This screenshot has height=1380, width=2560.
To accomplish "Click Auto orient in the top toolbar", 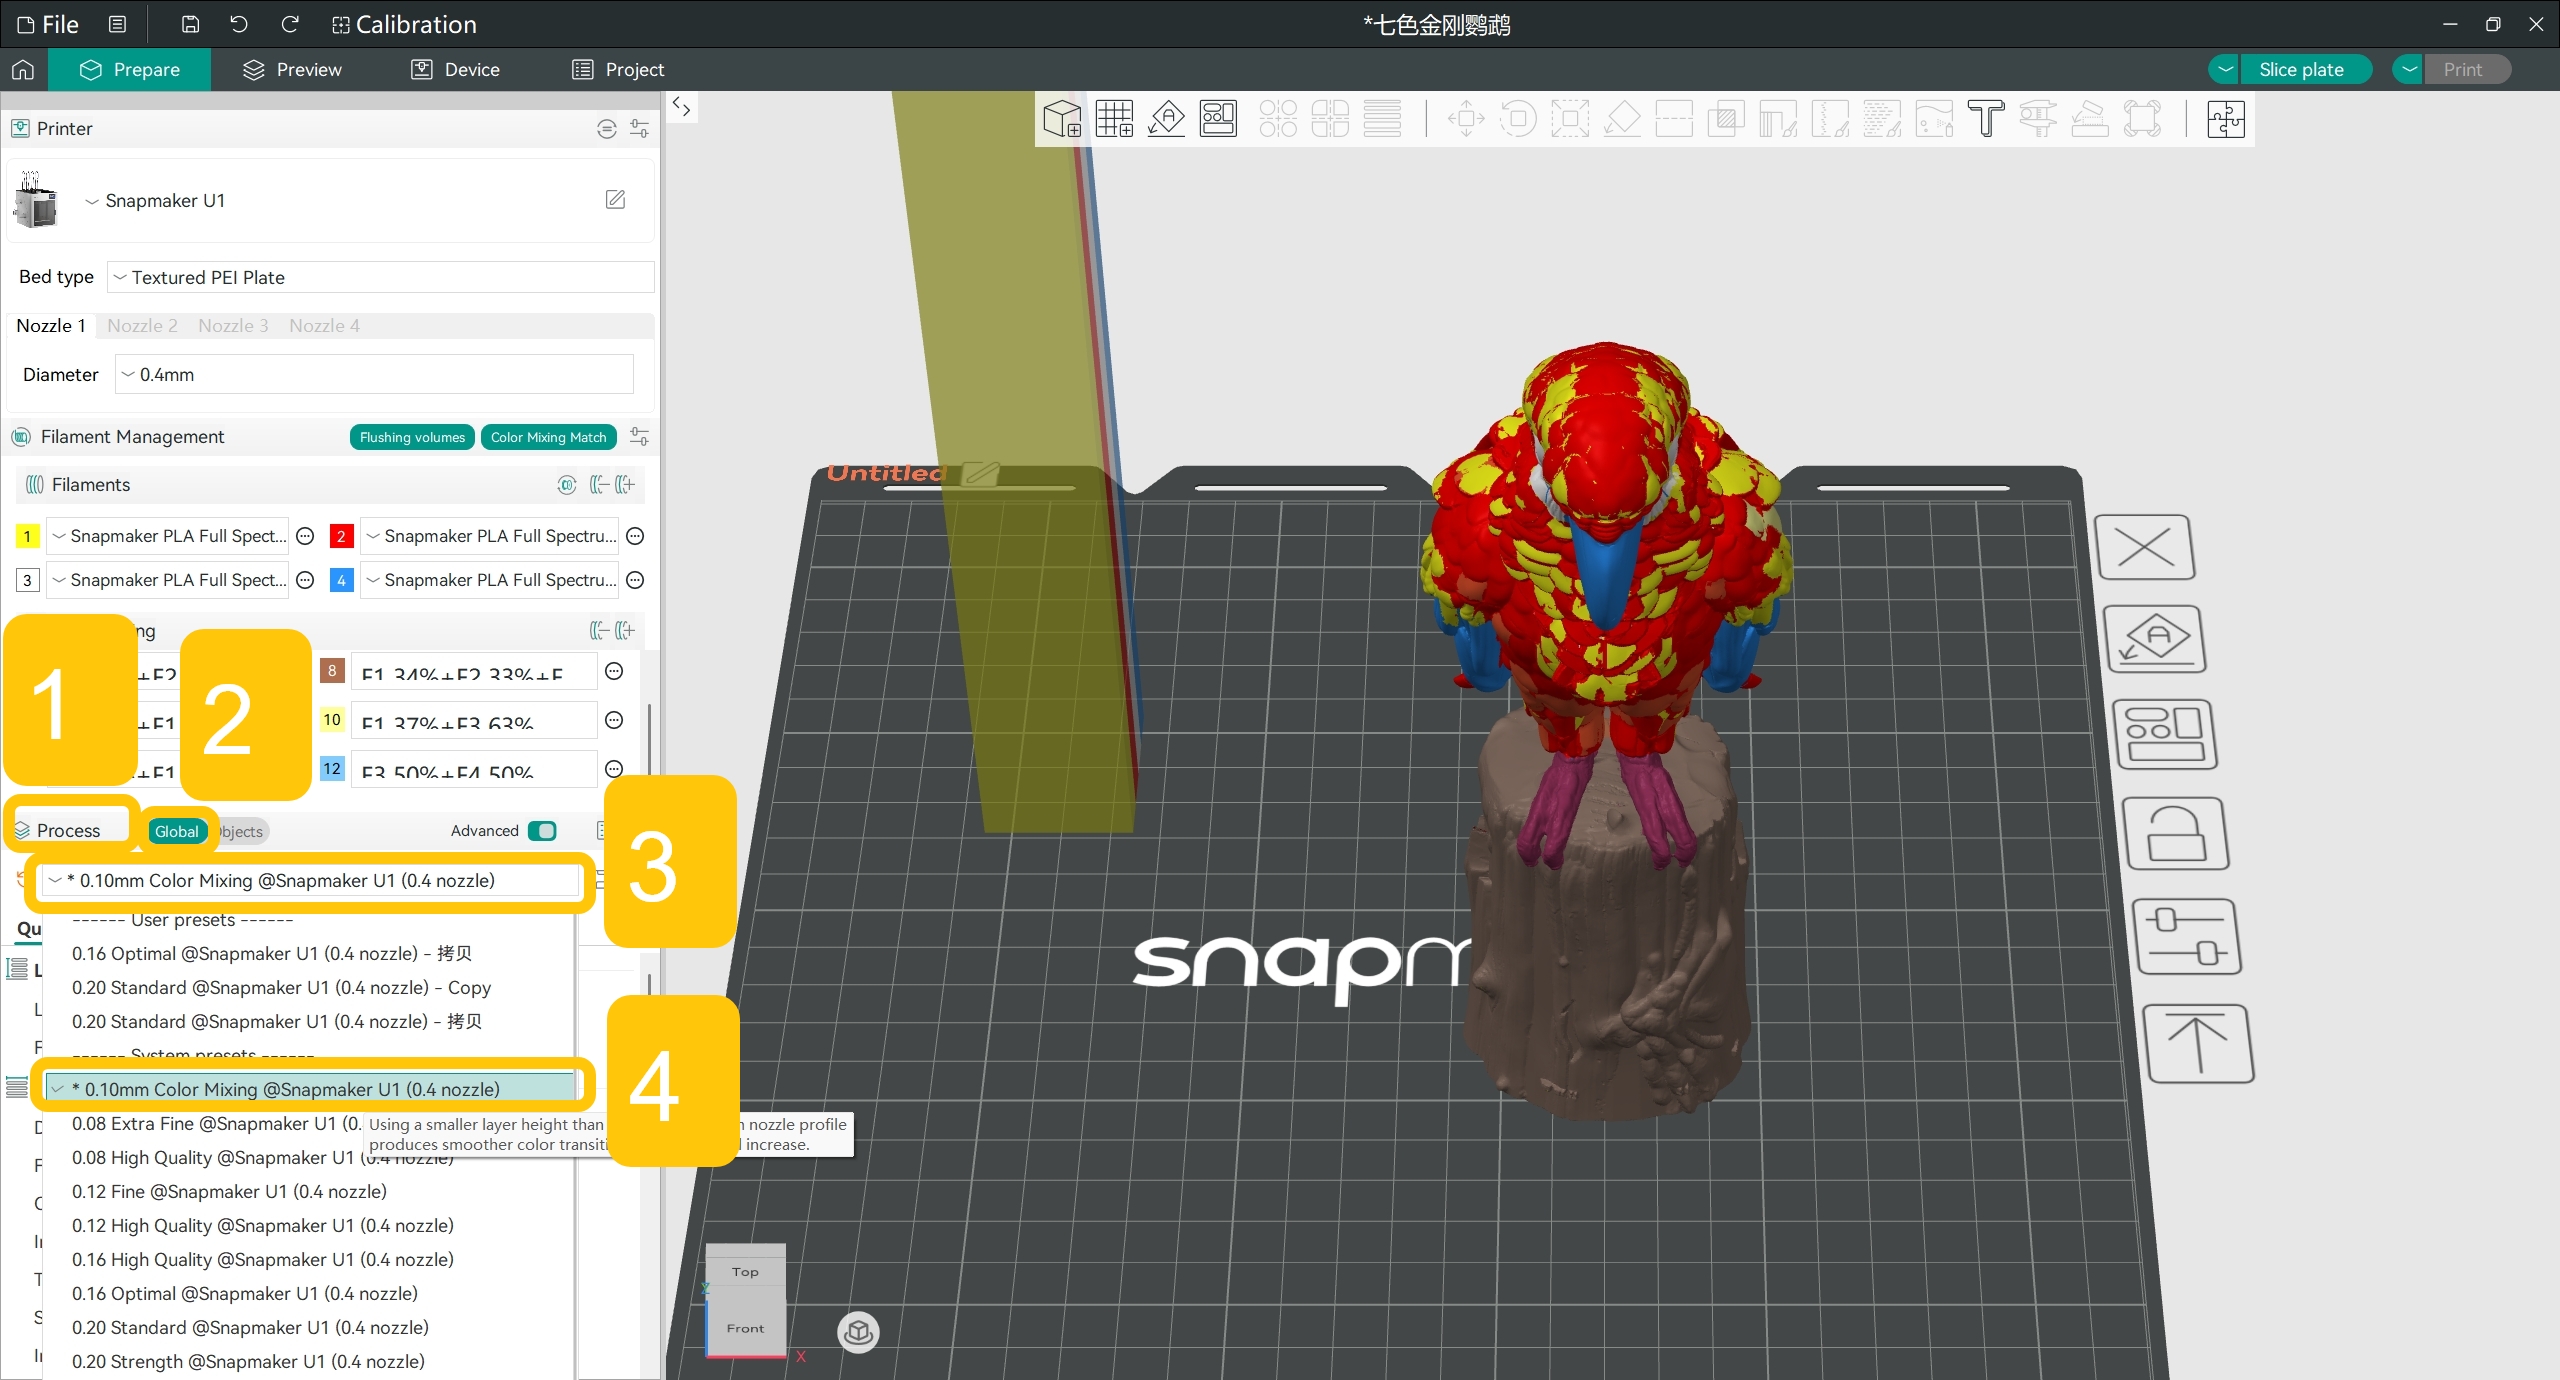I will pos(1166,119).
